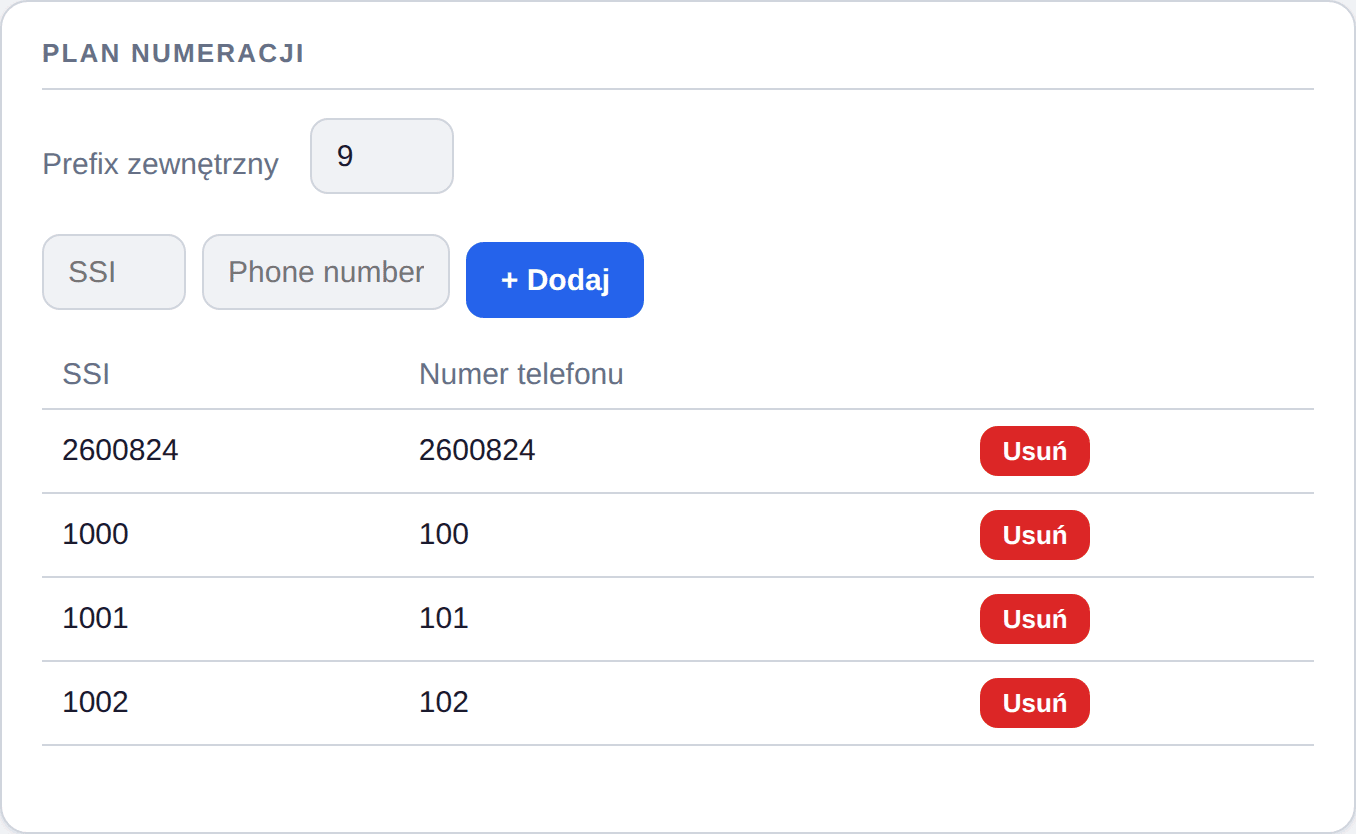This screenshot has width=1356, height=834.
Task: Select the SSI value 1001
Action: 95,618
